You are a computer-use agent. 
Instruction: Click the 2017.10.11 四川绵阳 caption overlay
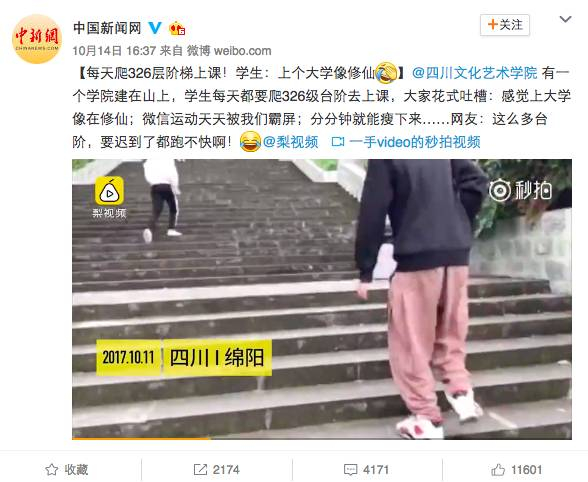click(x=184, y=357)
